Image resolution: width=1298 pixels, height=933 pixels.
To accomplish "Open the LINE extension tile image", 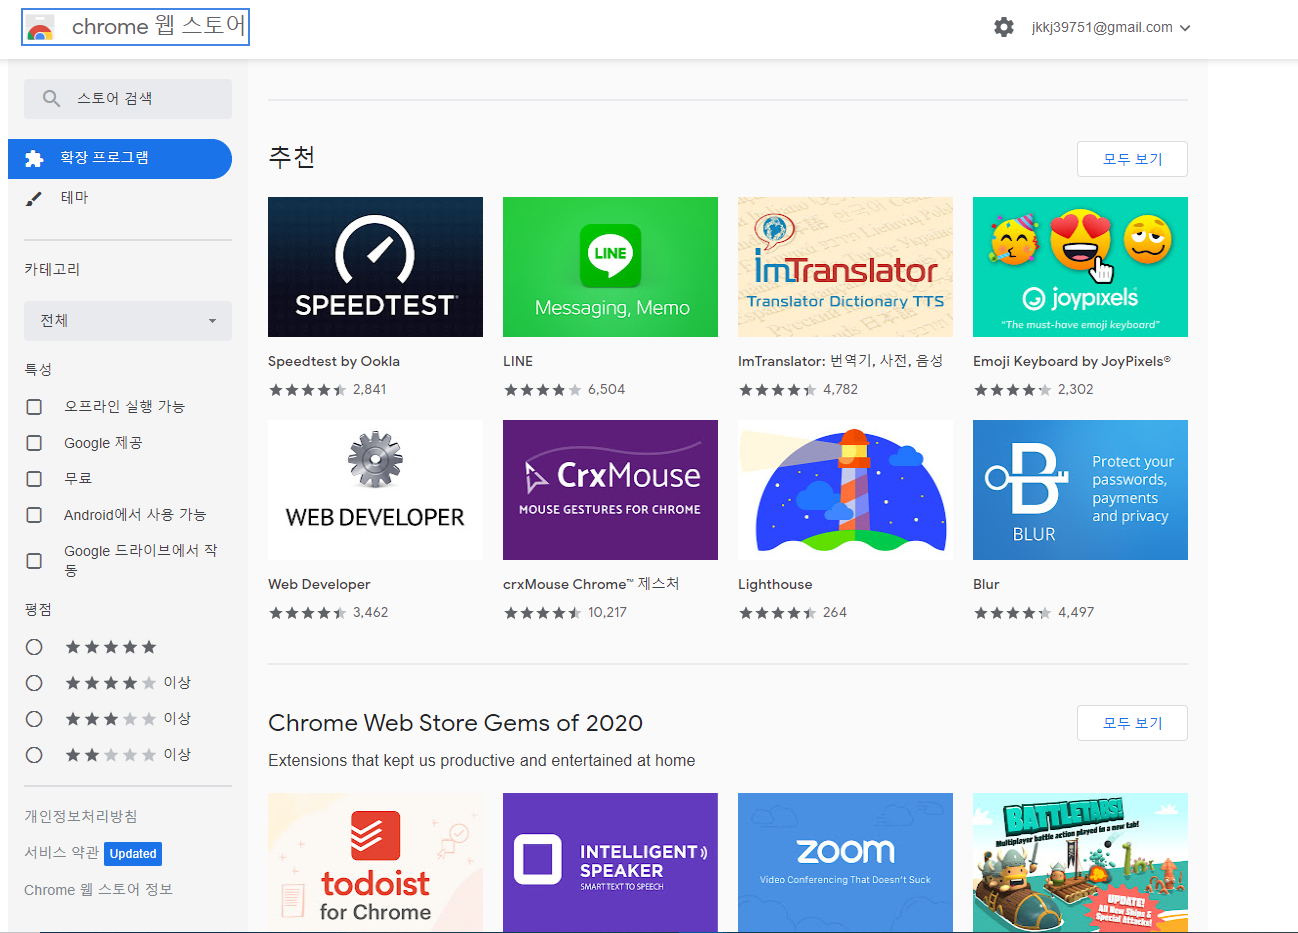I will tap(610, 267).
